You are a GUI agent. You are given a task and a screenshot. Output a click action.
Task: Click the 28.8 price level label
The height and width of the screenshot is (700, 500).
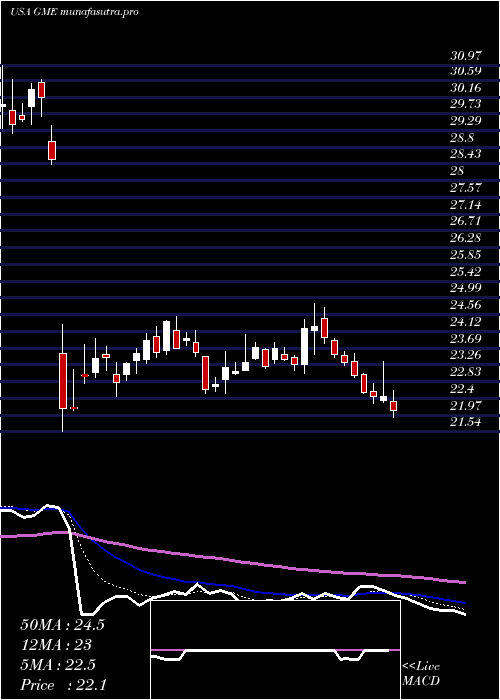pos(462,138)
